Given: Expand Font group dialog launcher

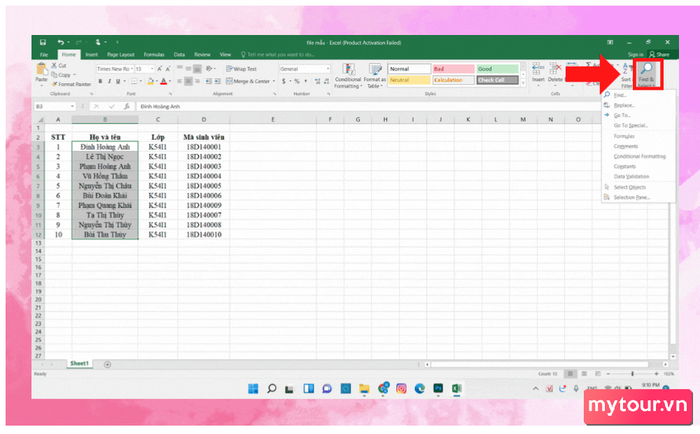Looking at the screenshot, I should [x=171, y=94].
